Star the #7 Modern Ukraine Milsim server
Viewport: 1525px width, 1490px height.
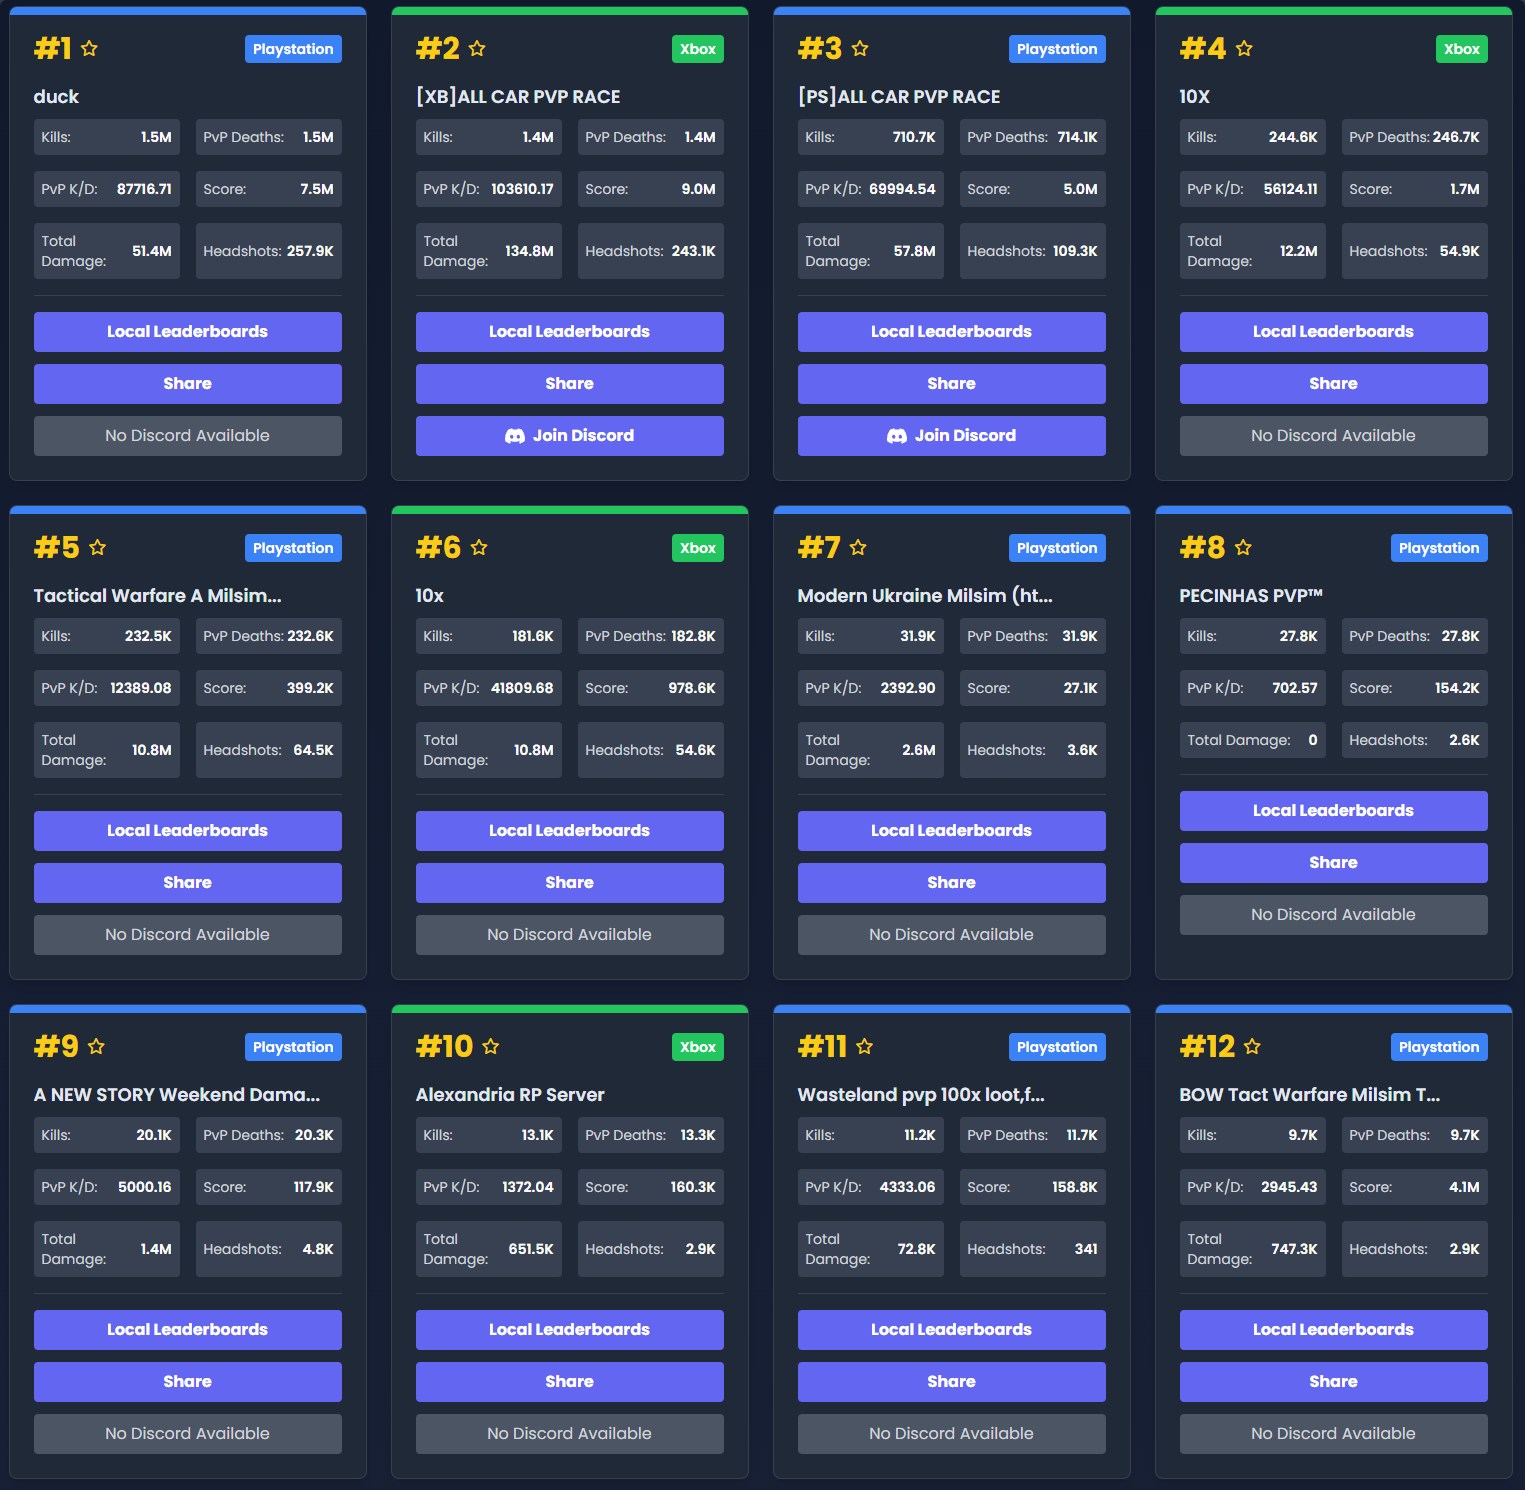858,547
